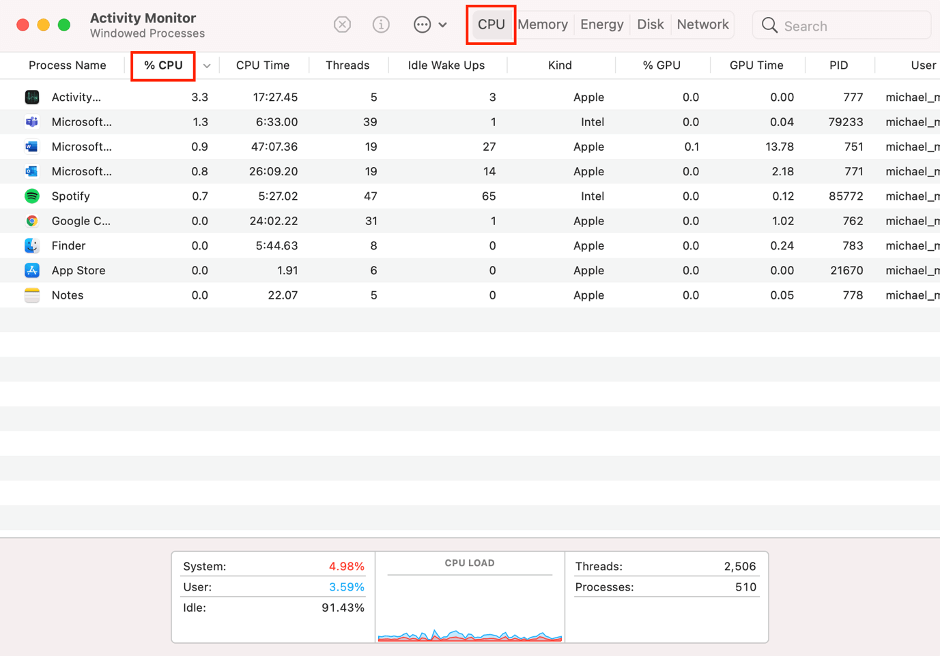Select the Microsoft Teams process icon
This screenshot has height=656, width=941.
click(x=32, y=122)
